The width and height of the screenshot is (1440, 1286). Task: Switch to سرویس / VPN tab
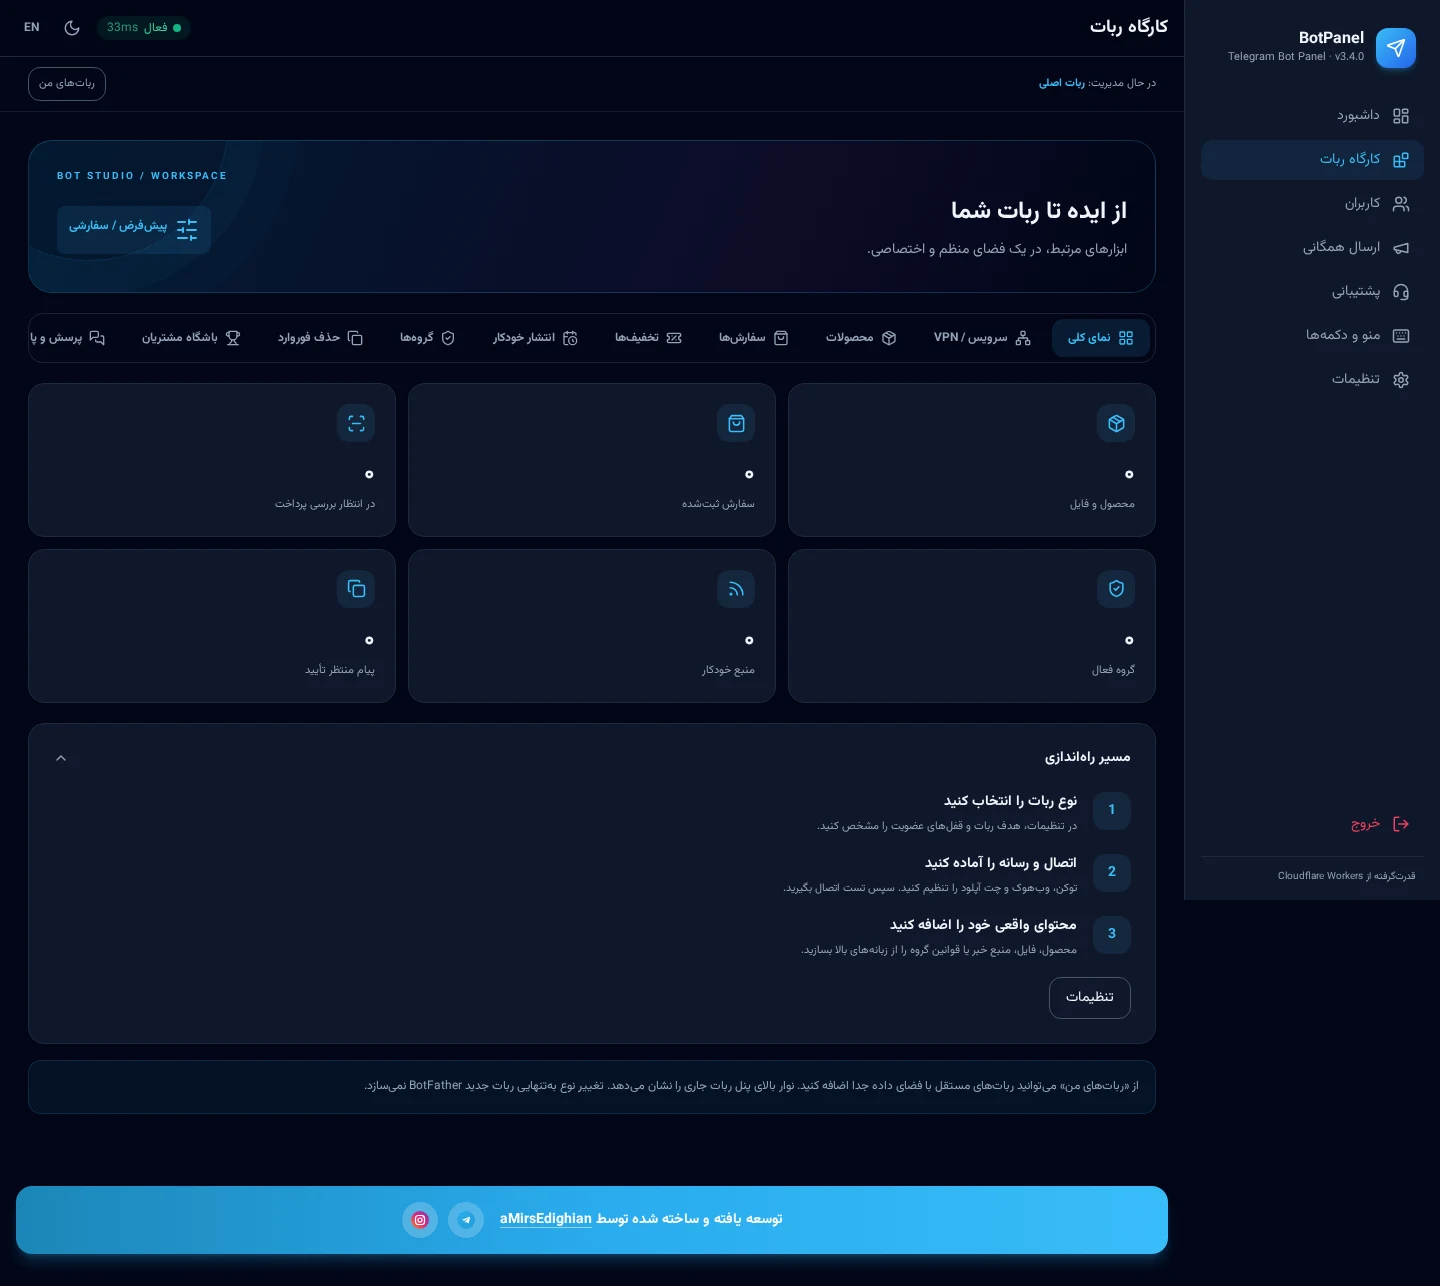point(981,338)
